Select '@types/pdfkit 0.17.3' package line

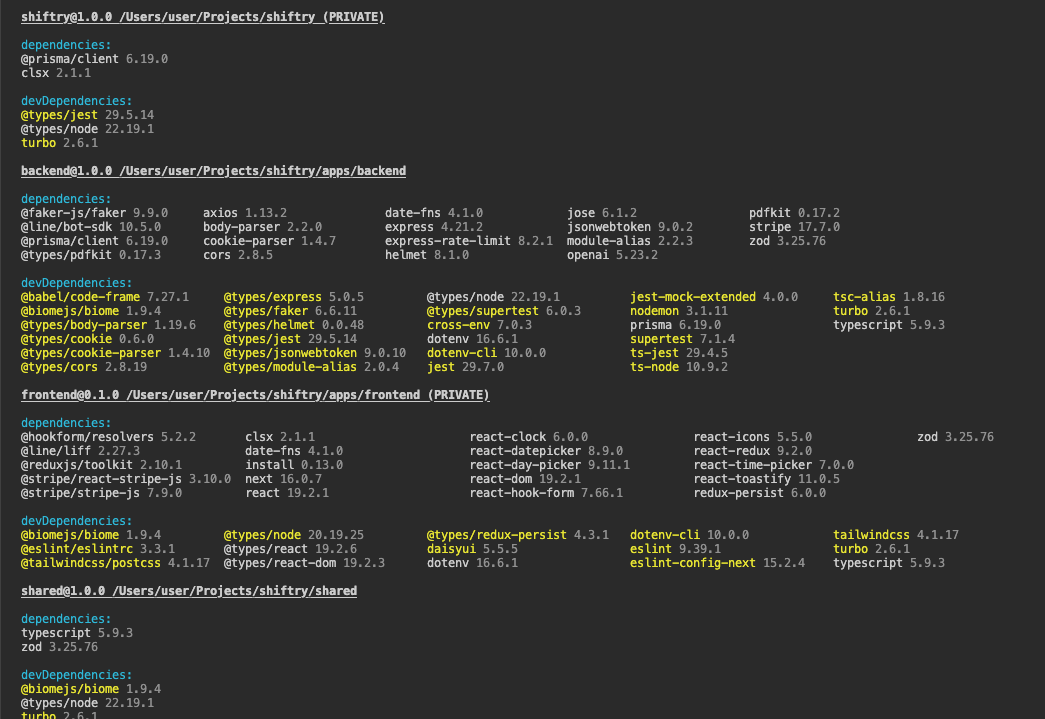click(91, 255)
